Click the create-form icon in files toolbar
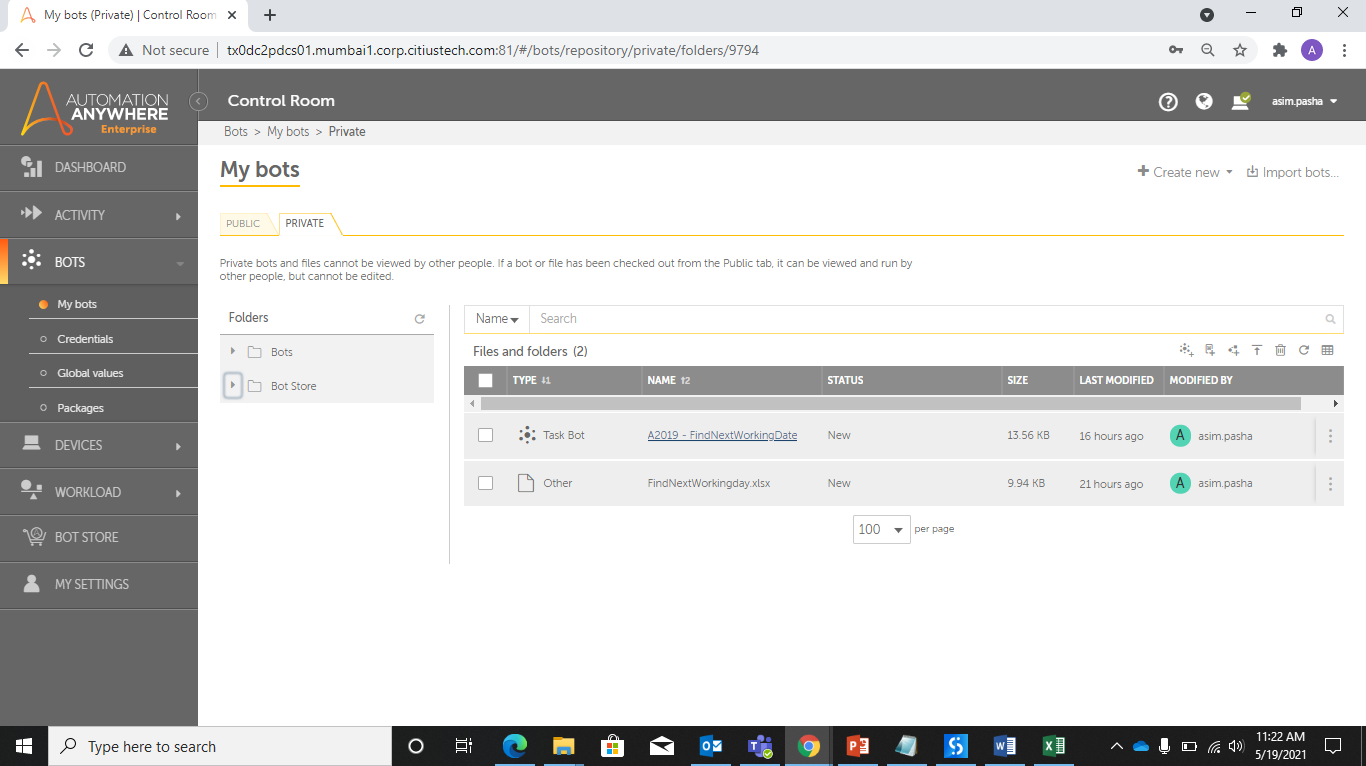This screenshot has width=1366, height=766. 1210,350
